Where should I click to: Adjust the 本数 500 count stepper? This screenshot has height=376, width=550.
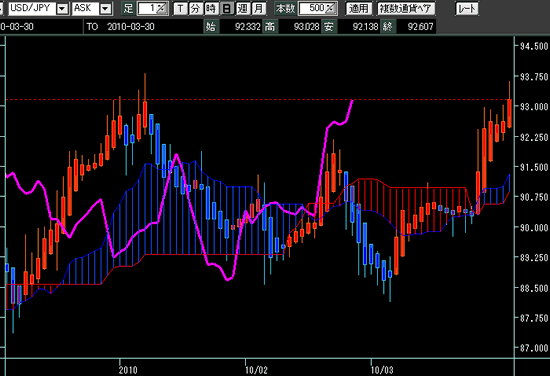[331, 8]
